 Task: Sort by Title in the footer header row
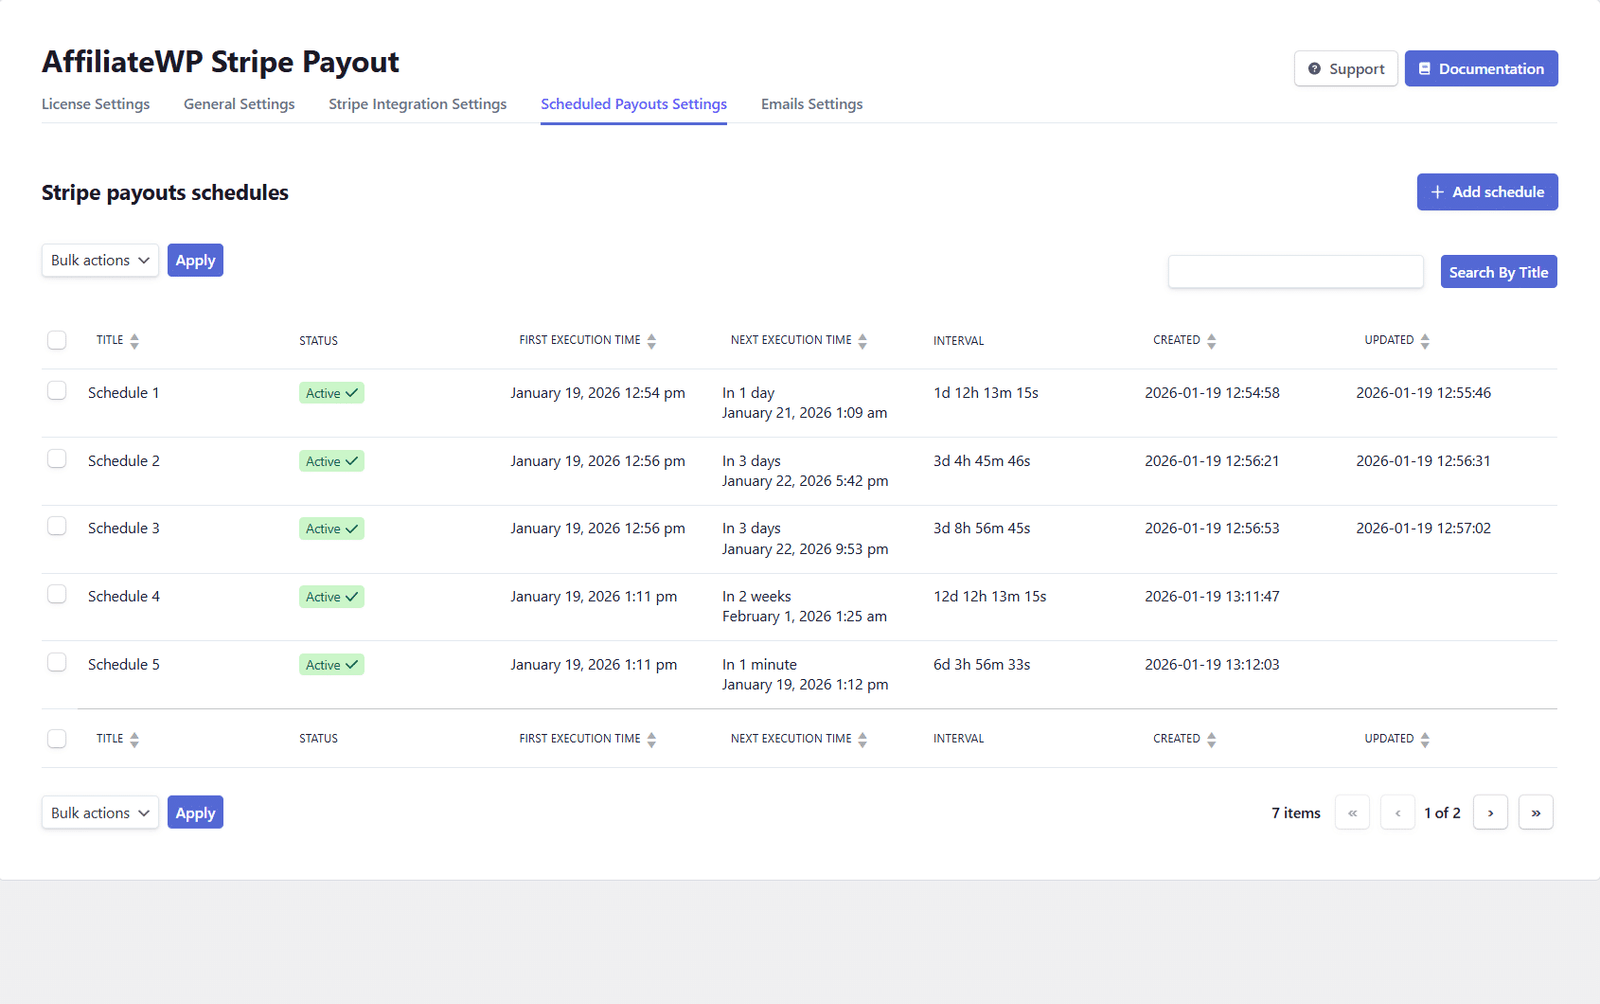(x=134, y=740)
